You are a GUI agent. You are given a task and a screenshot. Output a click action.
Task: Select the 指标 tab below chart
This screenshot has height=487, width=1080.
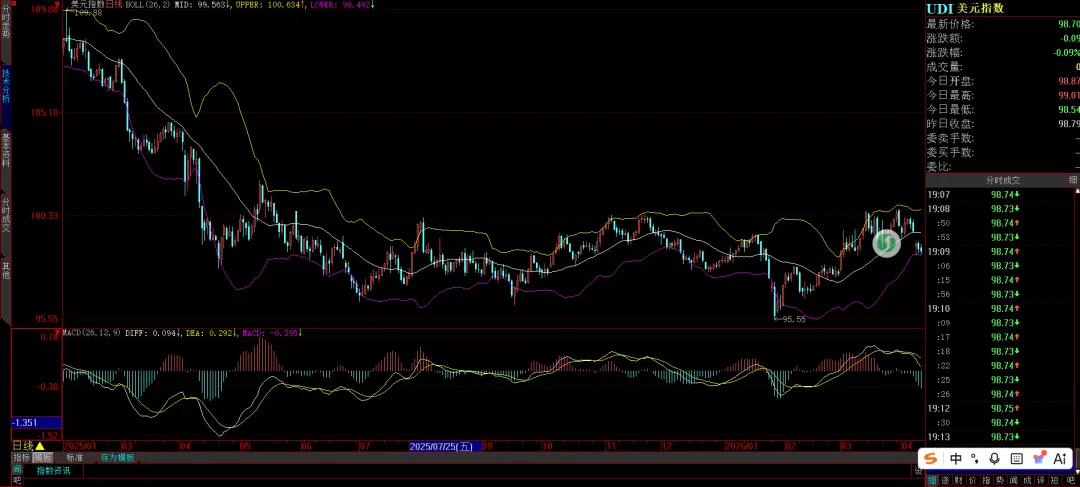pyautogui.click(x=22, y=457)
